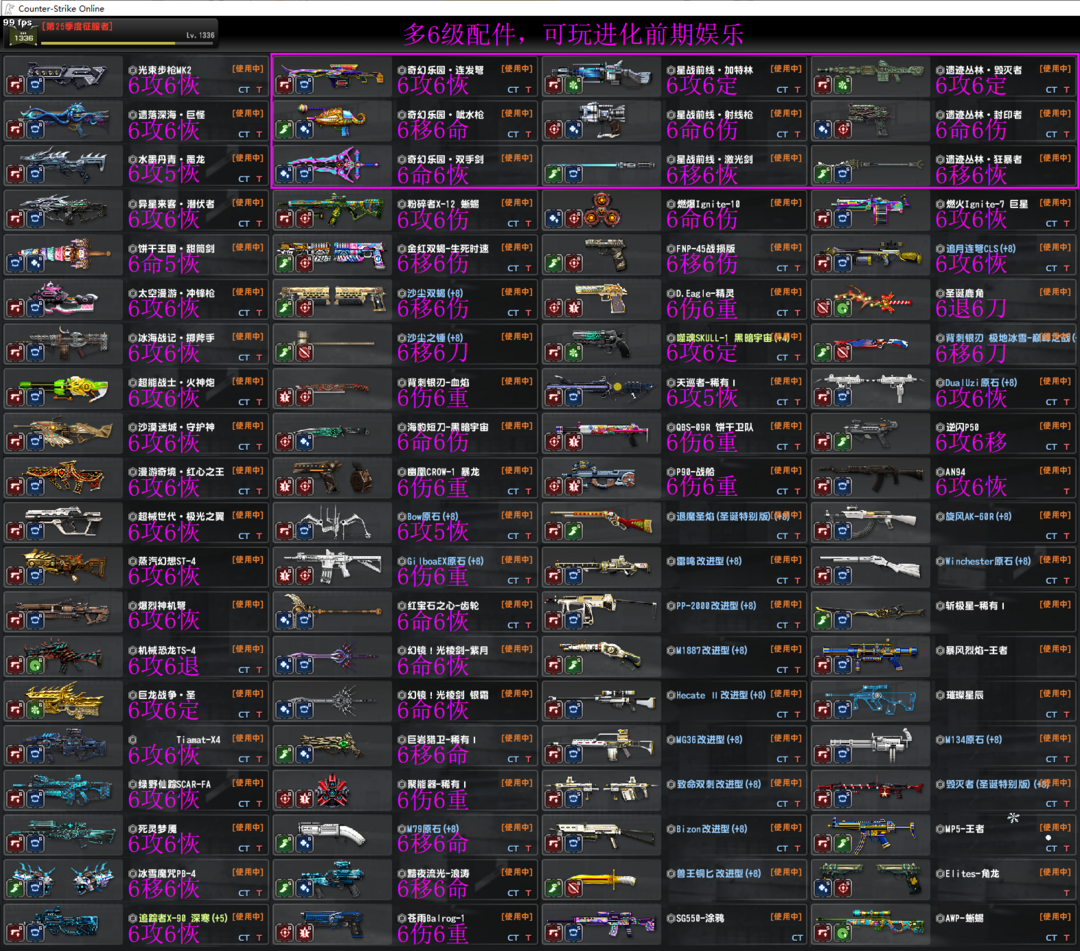Click hexagon icon beside AN94 name
The image size is (1080, 951).
click(939, 472)
